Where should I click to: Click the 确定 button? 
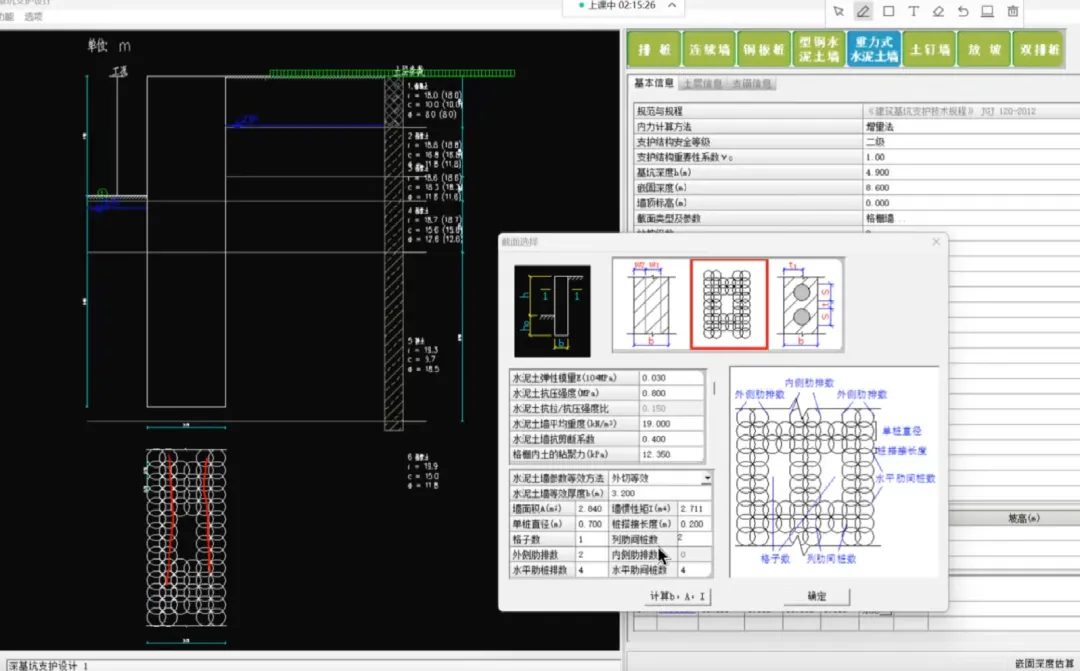[x=817, y=597]
